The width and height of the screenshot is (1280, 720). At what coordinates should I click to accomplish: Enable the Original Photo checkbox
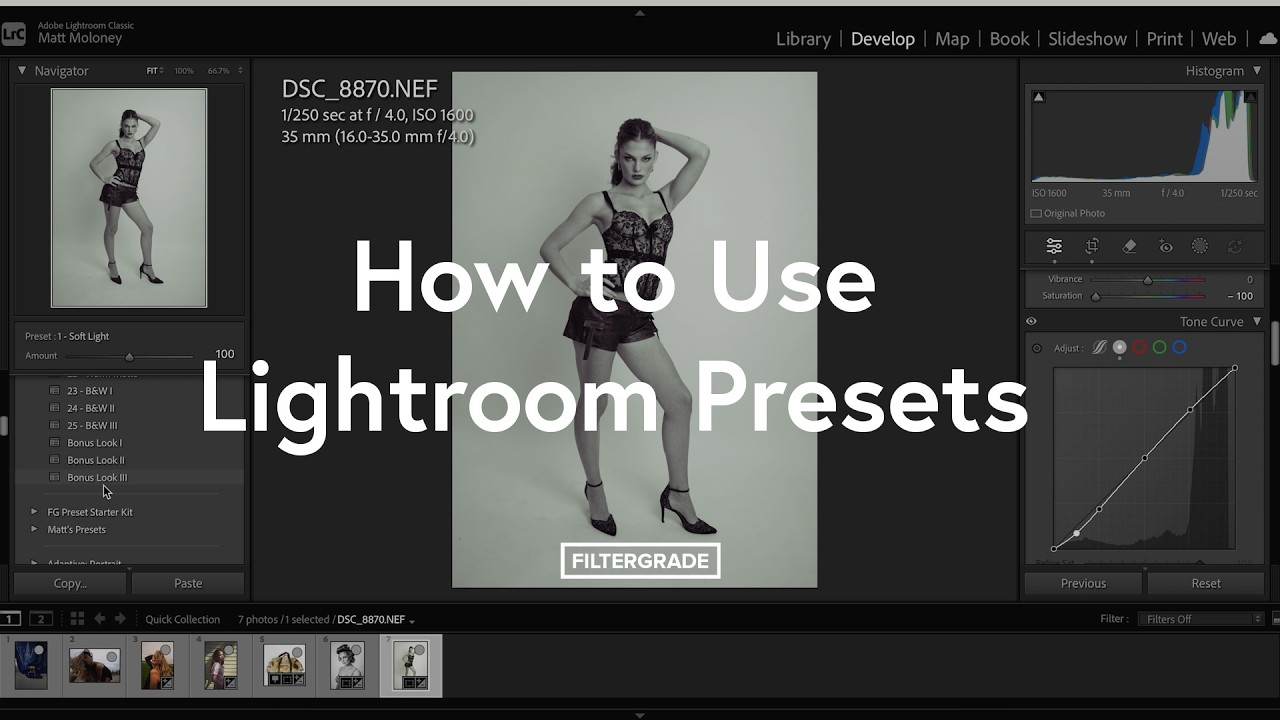point(1035,213)
